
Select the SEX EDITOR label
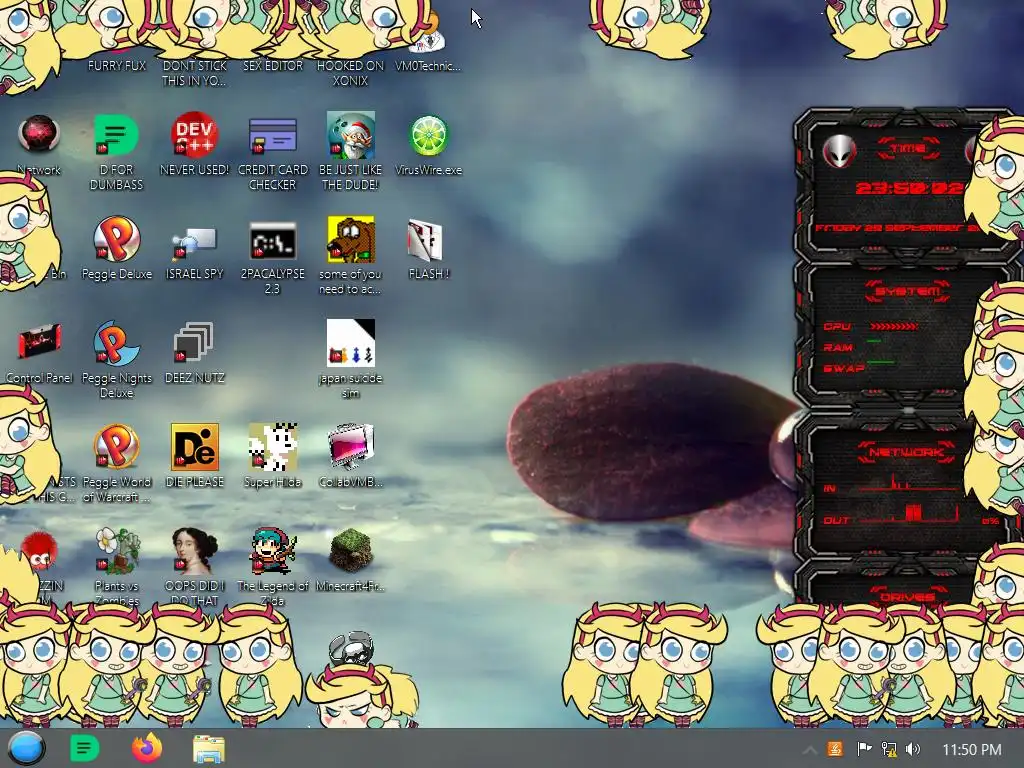pyautogui.click(x=272, y=66)
